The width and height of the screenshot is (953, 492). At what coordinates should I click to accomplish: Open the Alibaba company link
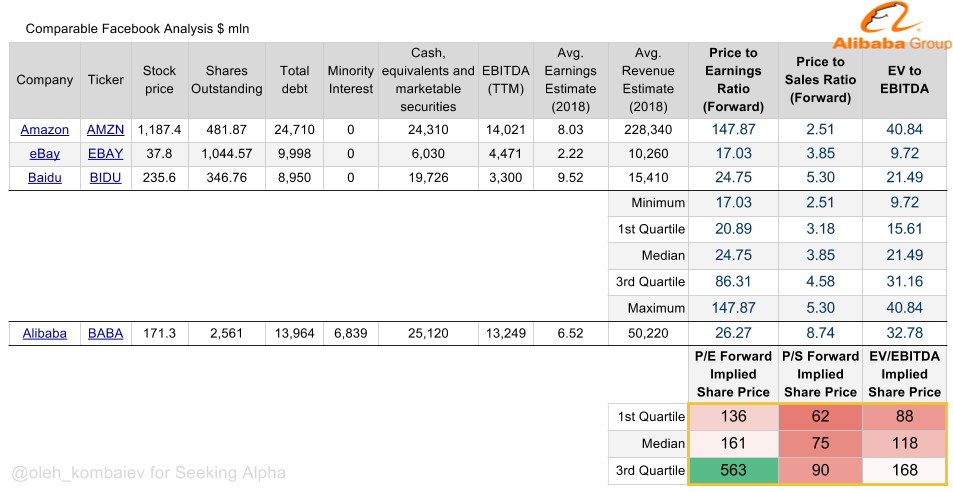pos(44,333)
